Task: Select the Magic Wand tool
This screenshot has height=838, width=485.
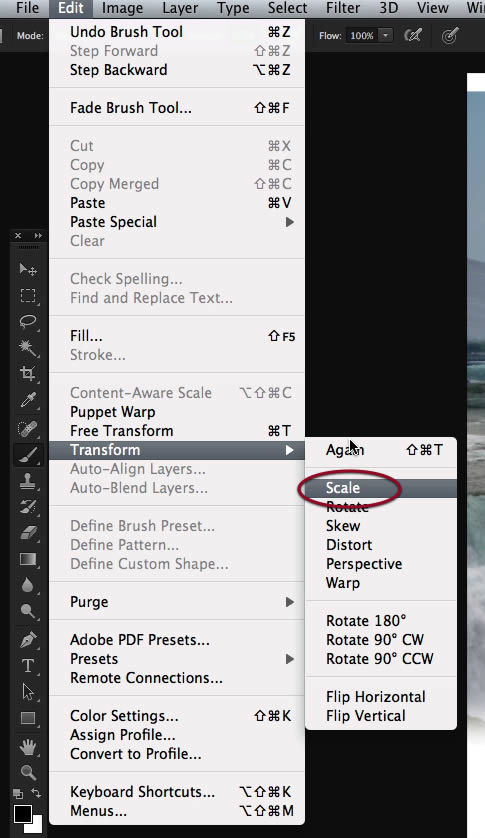Action: tap(28, 348)
